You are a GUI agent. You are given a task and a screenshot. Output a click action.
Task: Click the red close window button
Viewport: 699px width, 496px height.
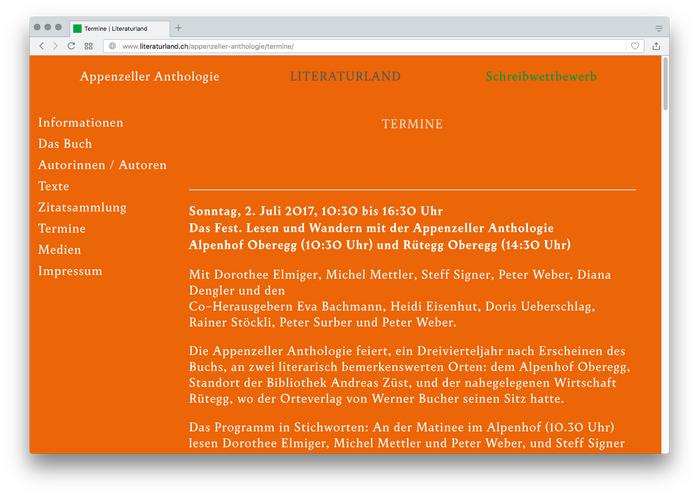(37, 27)
